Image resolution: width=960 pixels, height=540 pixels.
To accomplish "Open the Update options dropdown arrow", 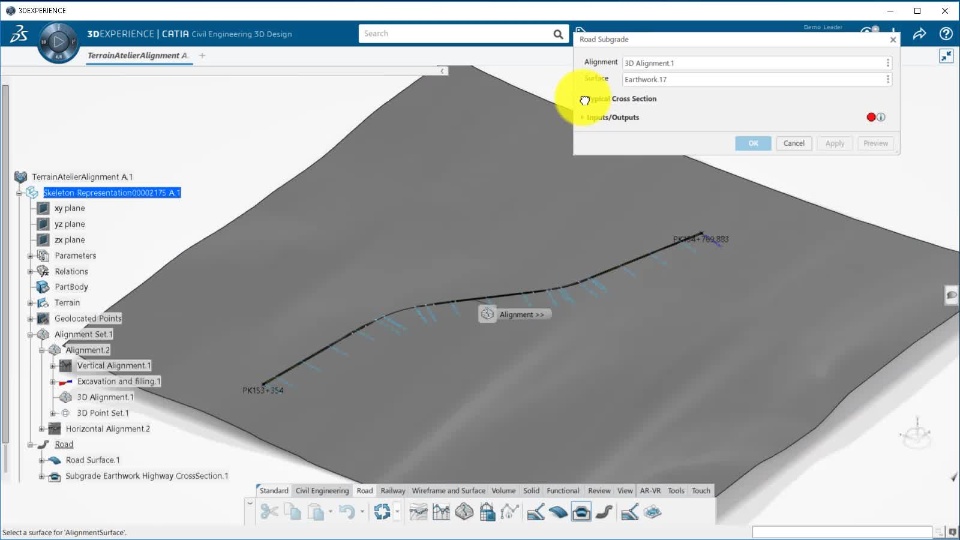I will tap(397, 511).
